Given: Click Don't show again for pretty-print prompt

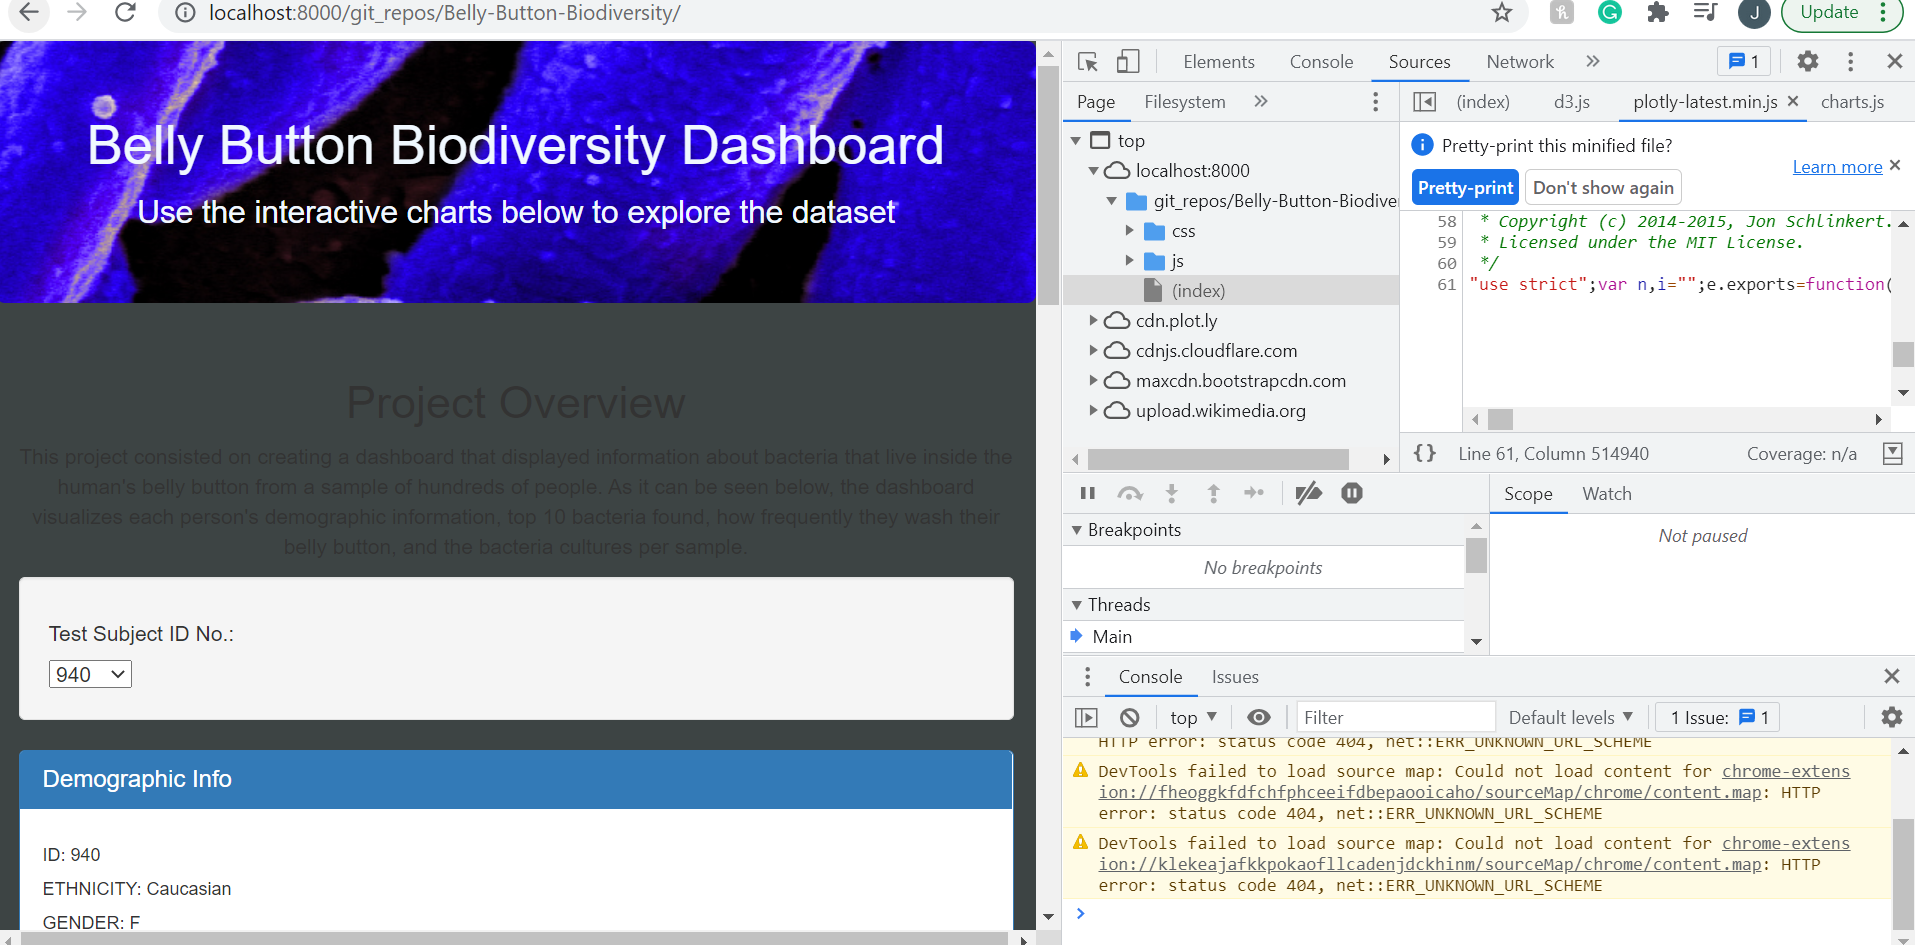Looking at the screenshot, I should pos(1602,187).
